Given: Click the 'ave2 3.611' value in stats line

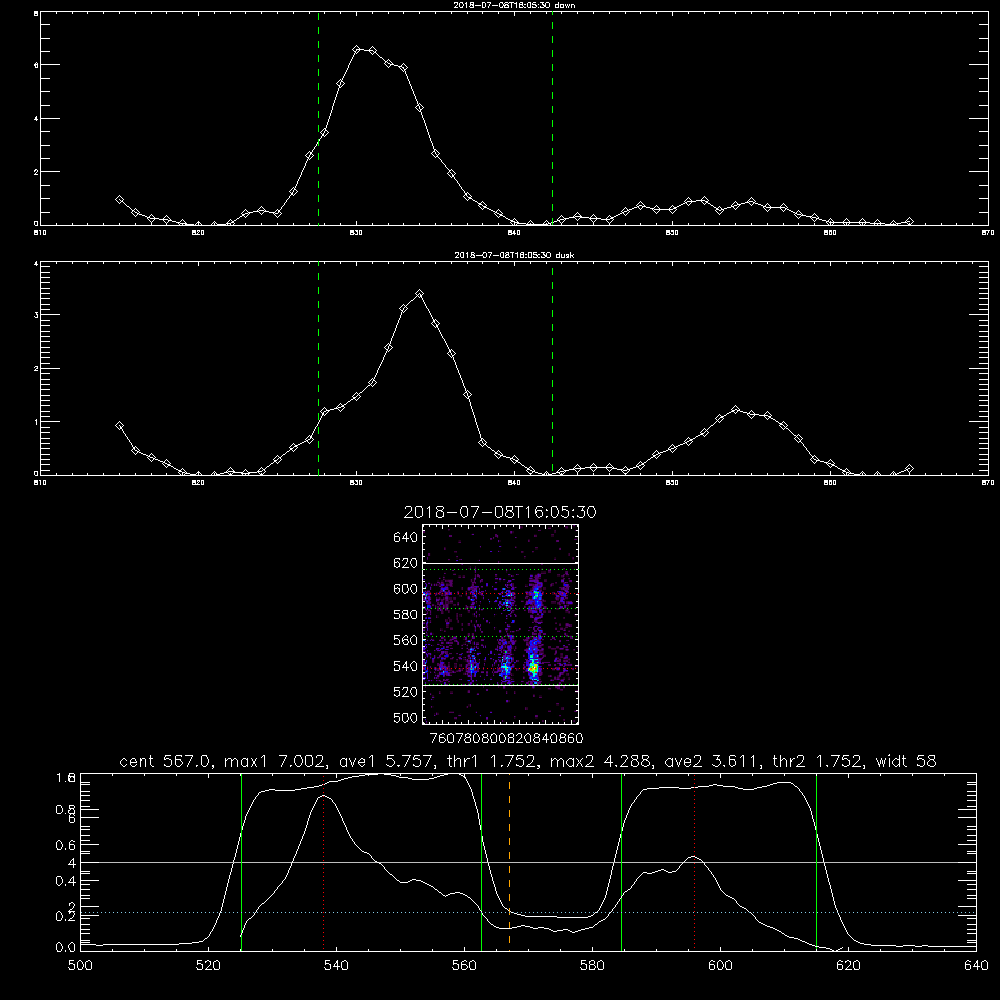Looking at the screenshot, I should pyautogui.click(x=713, y=761).
